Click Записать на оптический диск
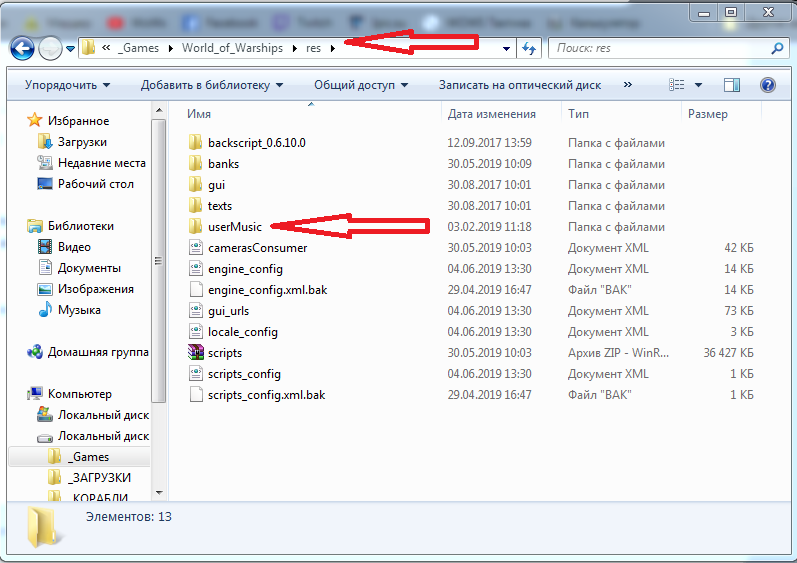Viewport: 797px width, 563px height. tap(520, 85)
